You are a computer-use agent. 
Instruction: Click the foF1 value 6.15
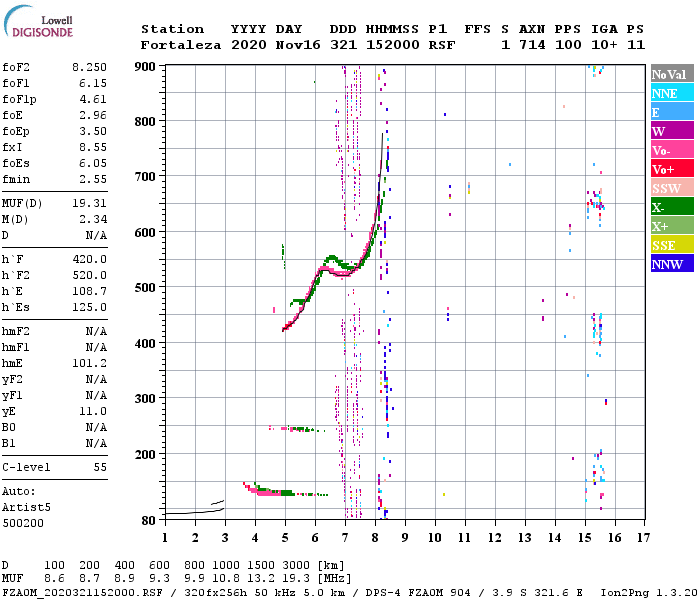93,83
